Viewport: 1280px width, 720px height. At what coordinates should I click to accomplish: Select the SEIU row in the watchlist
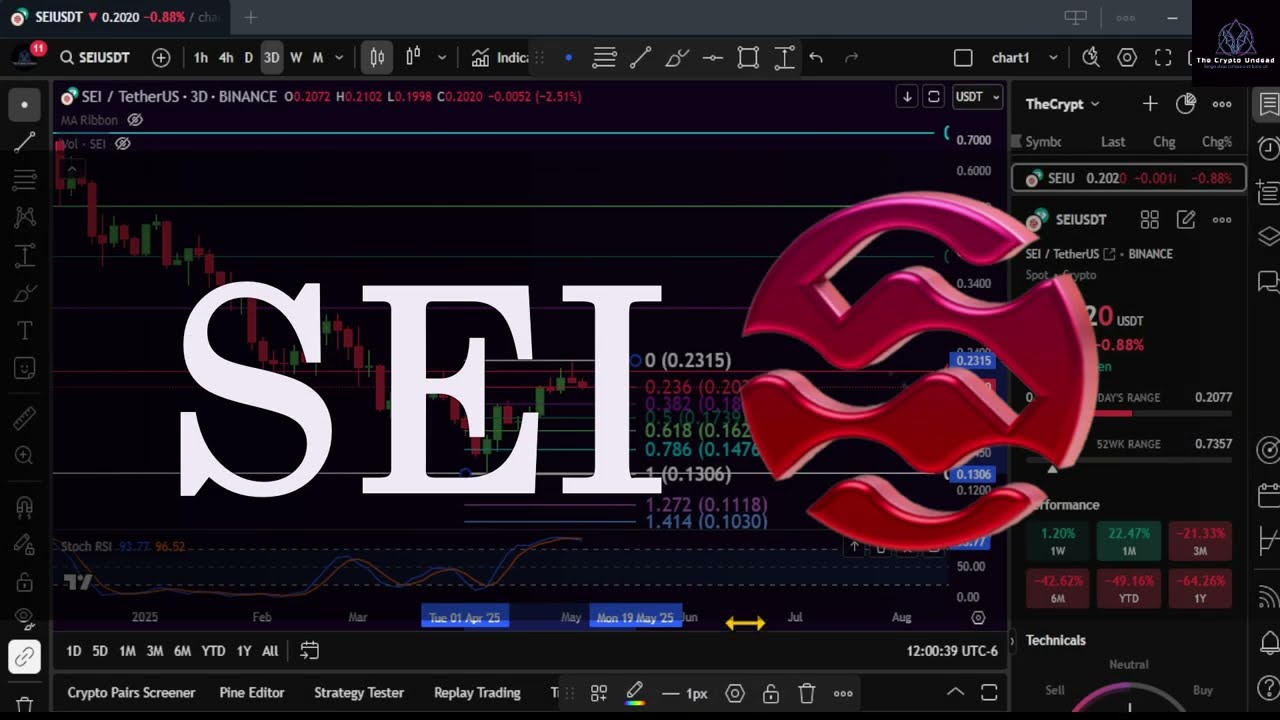(x=1129, y=178)
